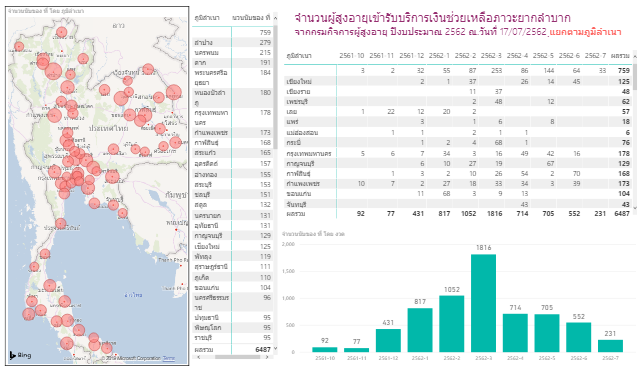The height and width of the screenshot is (371, 643).
Task: Sort by the 2562-1 column header
Action: click(x=439, y=56)
